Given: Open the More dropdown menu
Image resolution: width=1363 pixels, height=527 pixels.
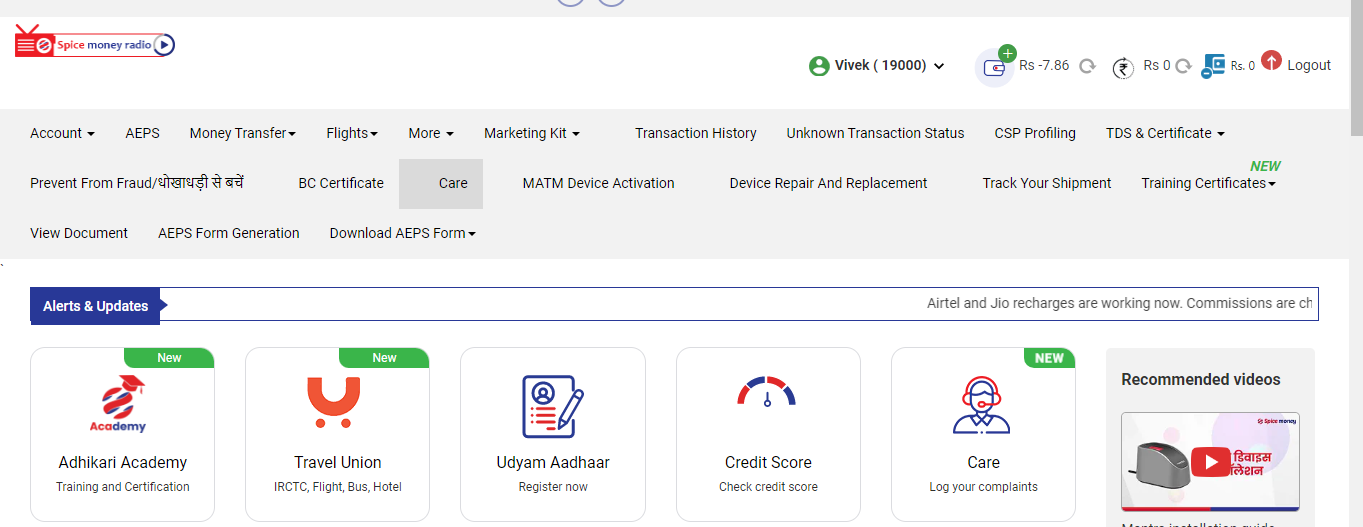Looking at the screenshot, I should coord(431,133).
